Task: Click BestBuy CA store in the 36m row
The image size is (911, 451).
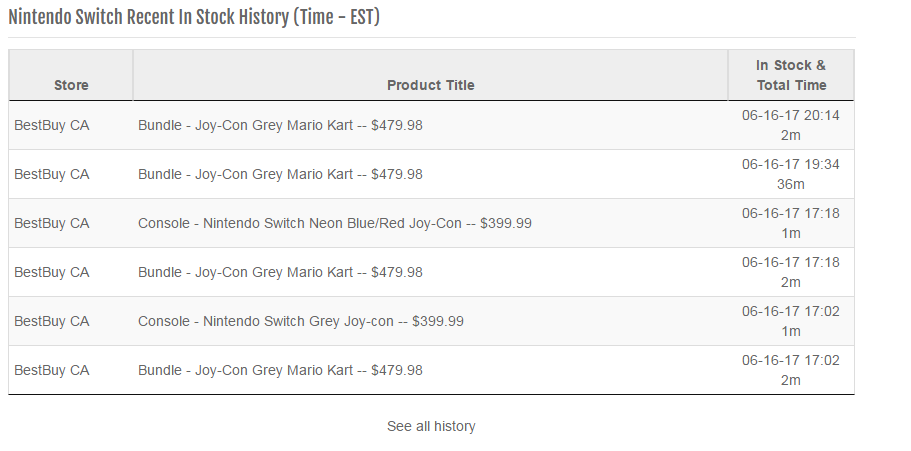Action: pos(52,174)
